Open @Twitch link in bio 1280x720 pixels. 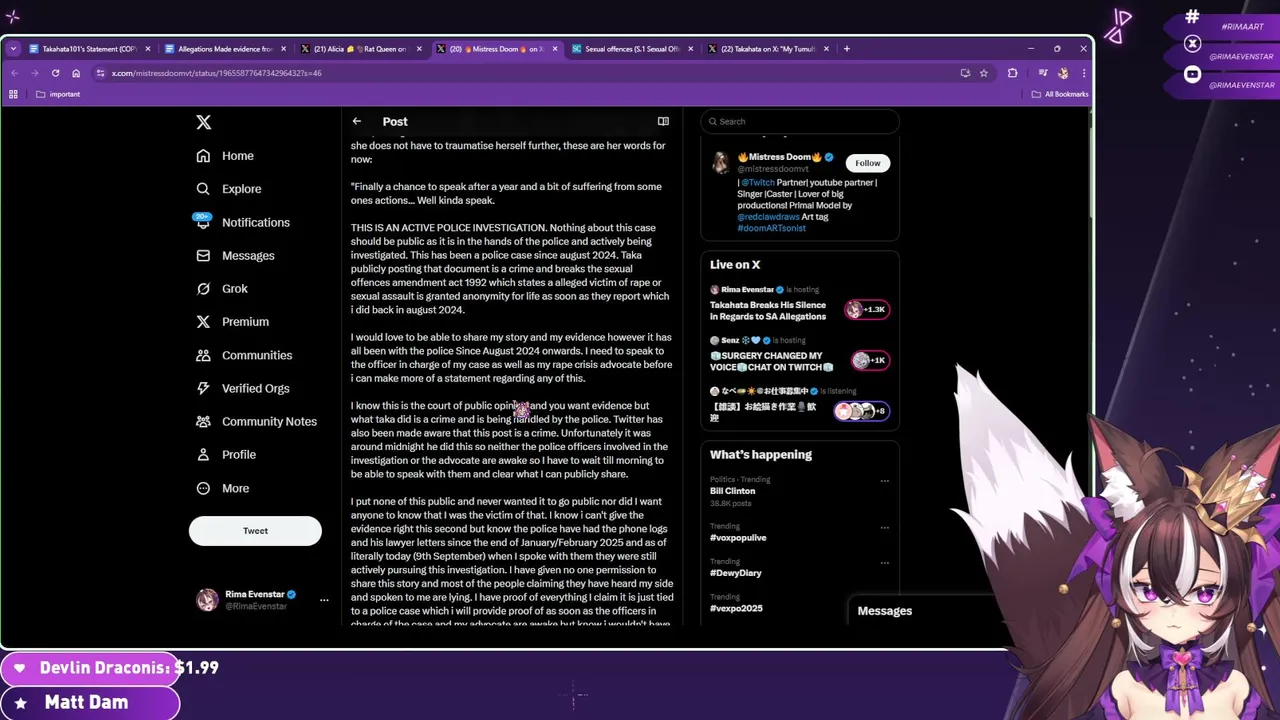pos(758,183)
